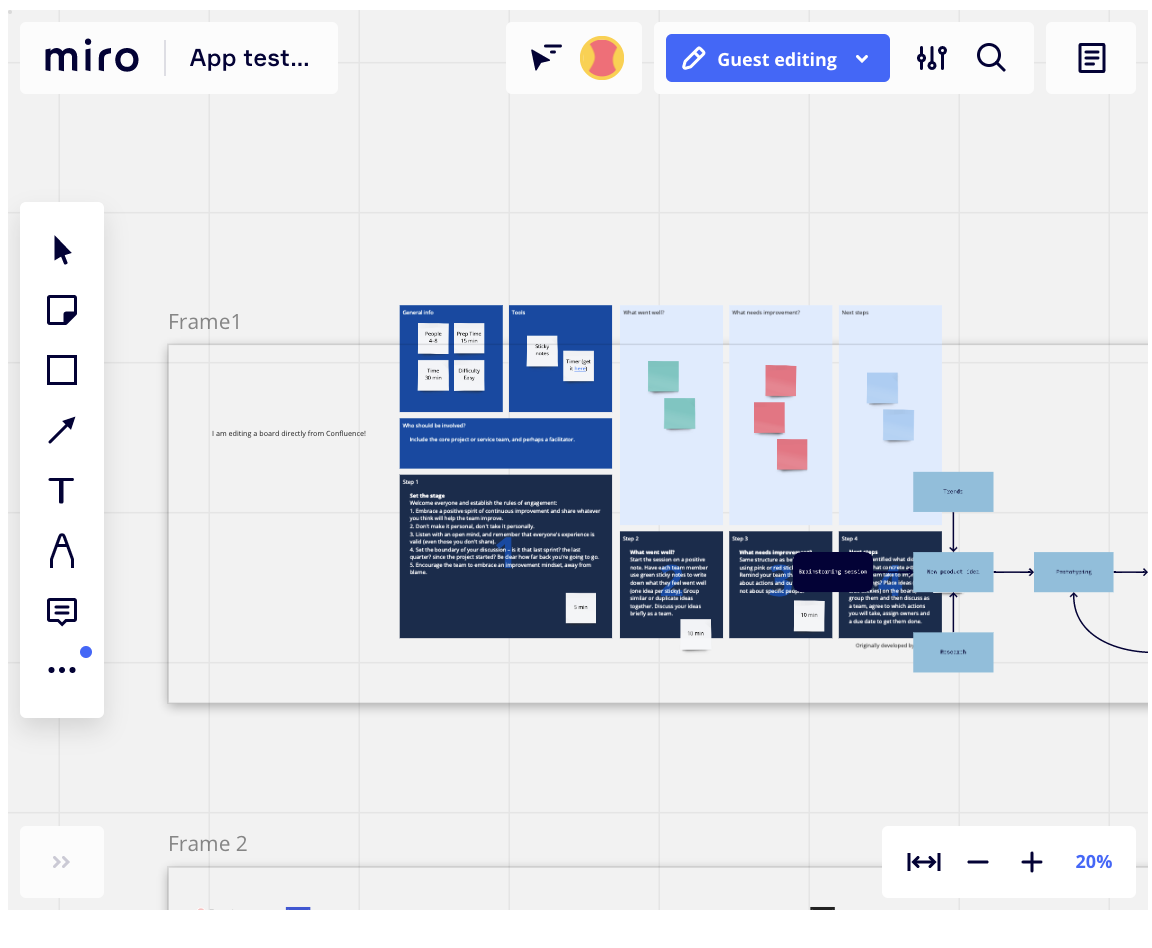Expand the bottom-left panel chevrons
The image size is (1152, 948).
(62, 862)
